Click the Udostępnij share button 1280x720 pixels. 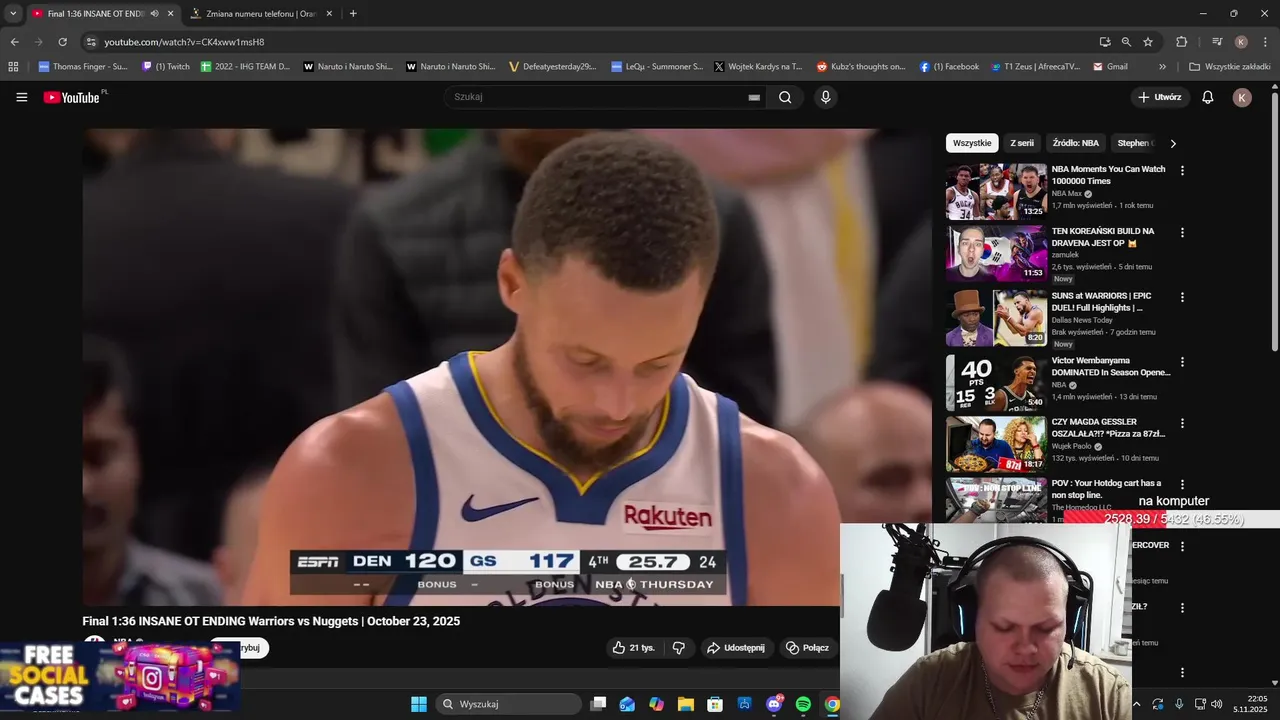735,648
